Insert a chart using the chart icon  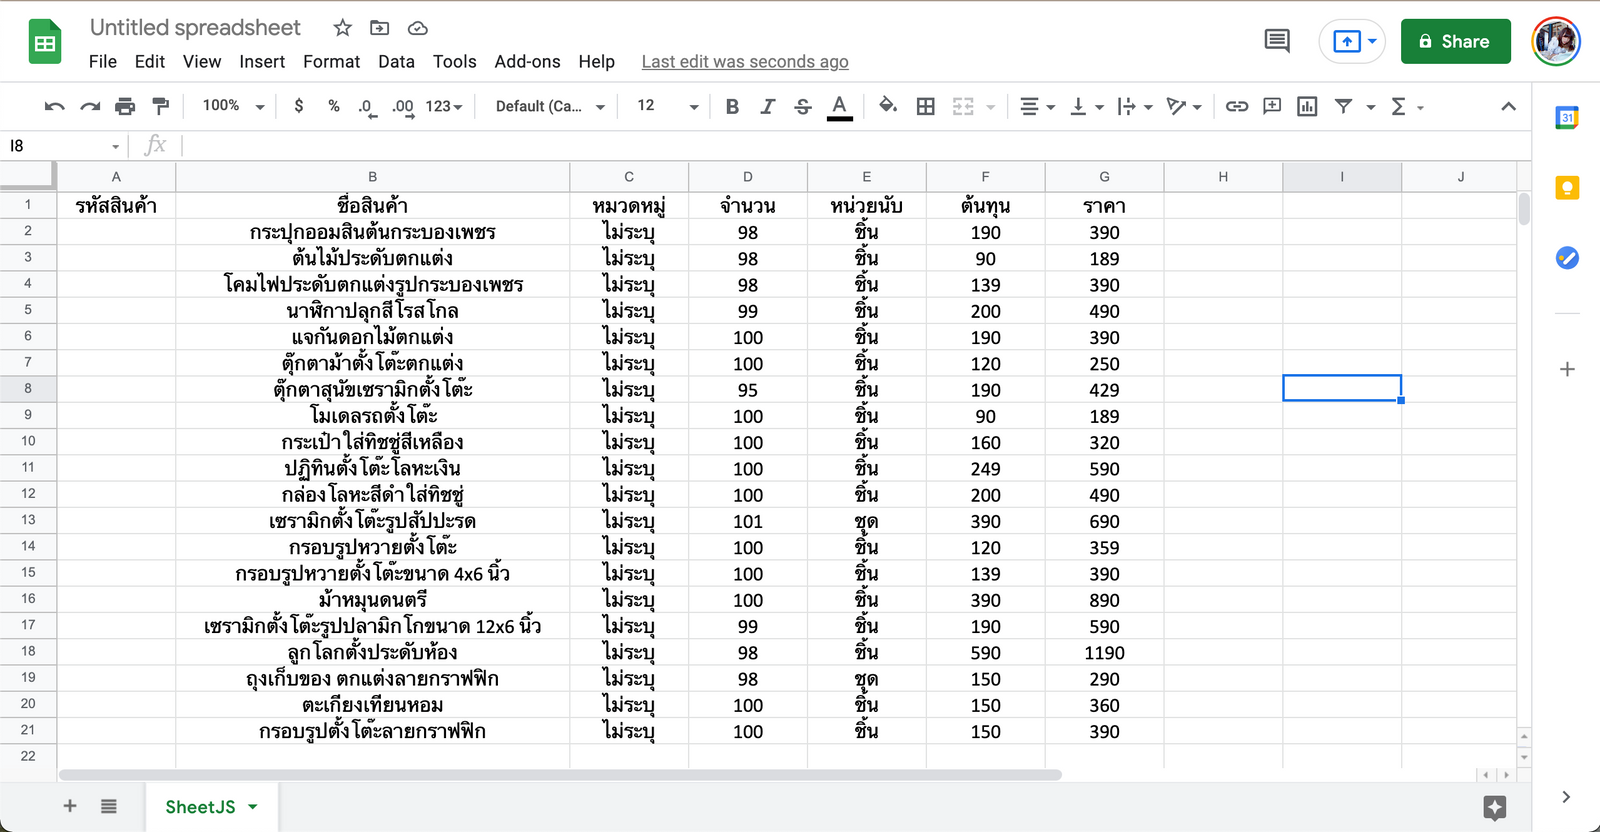tap(1307, 106)
